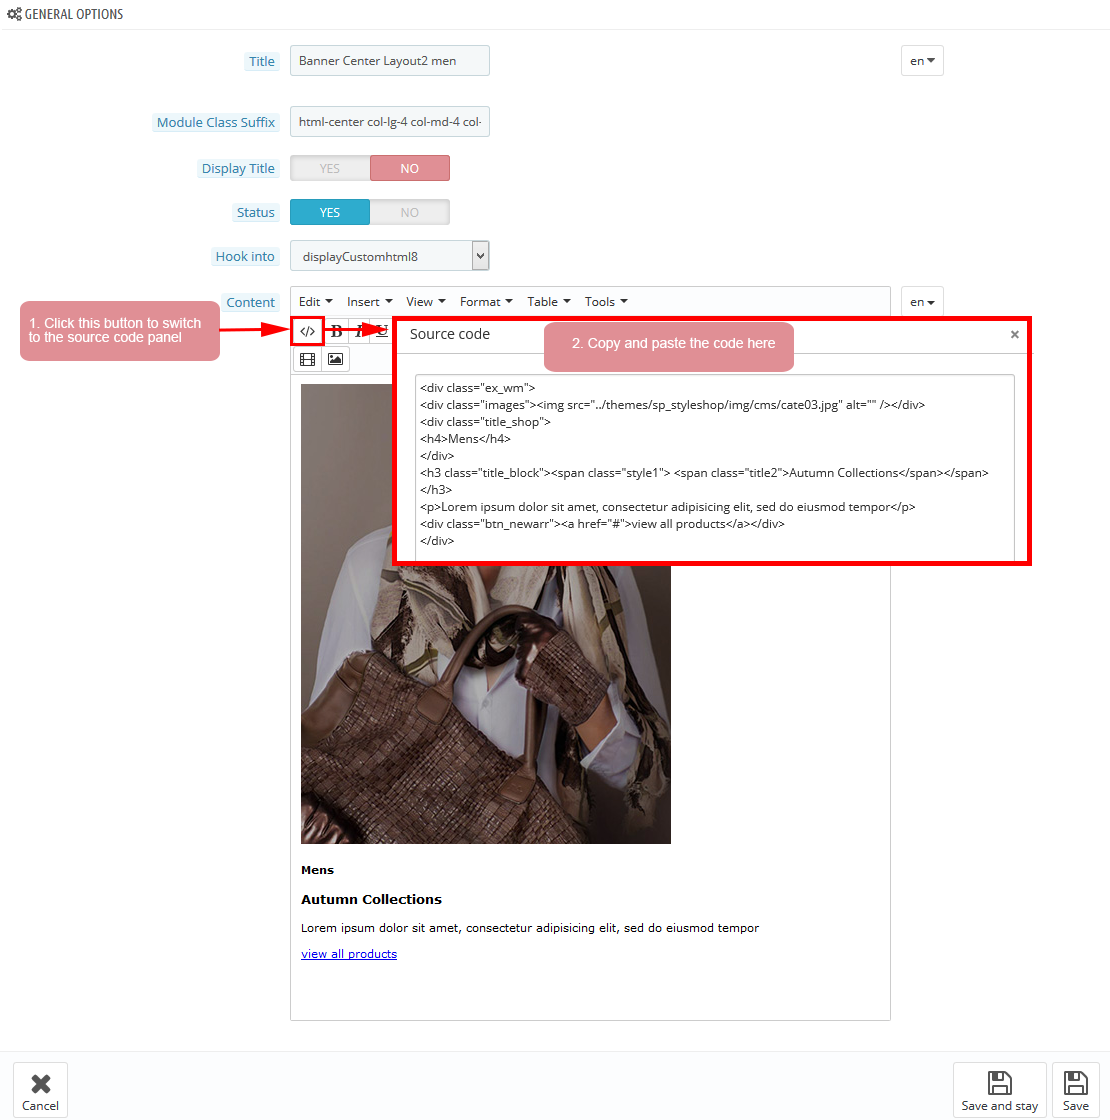Click the Save and stay button

point(999,1091)
